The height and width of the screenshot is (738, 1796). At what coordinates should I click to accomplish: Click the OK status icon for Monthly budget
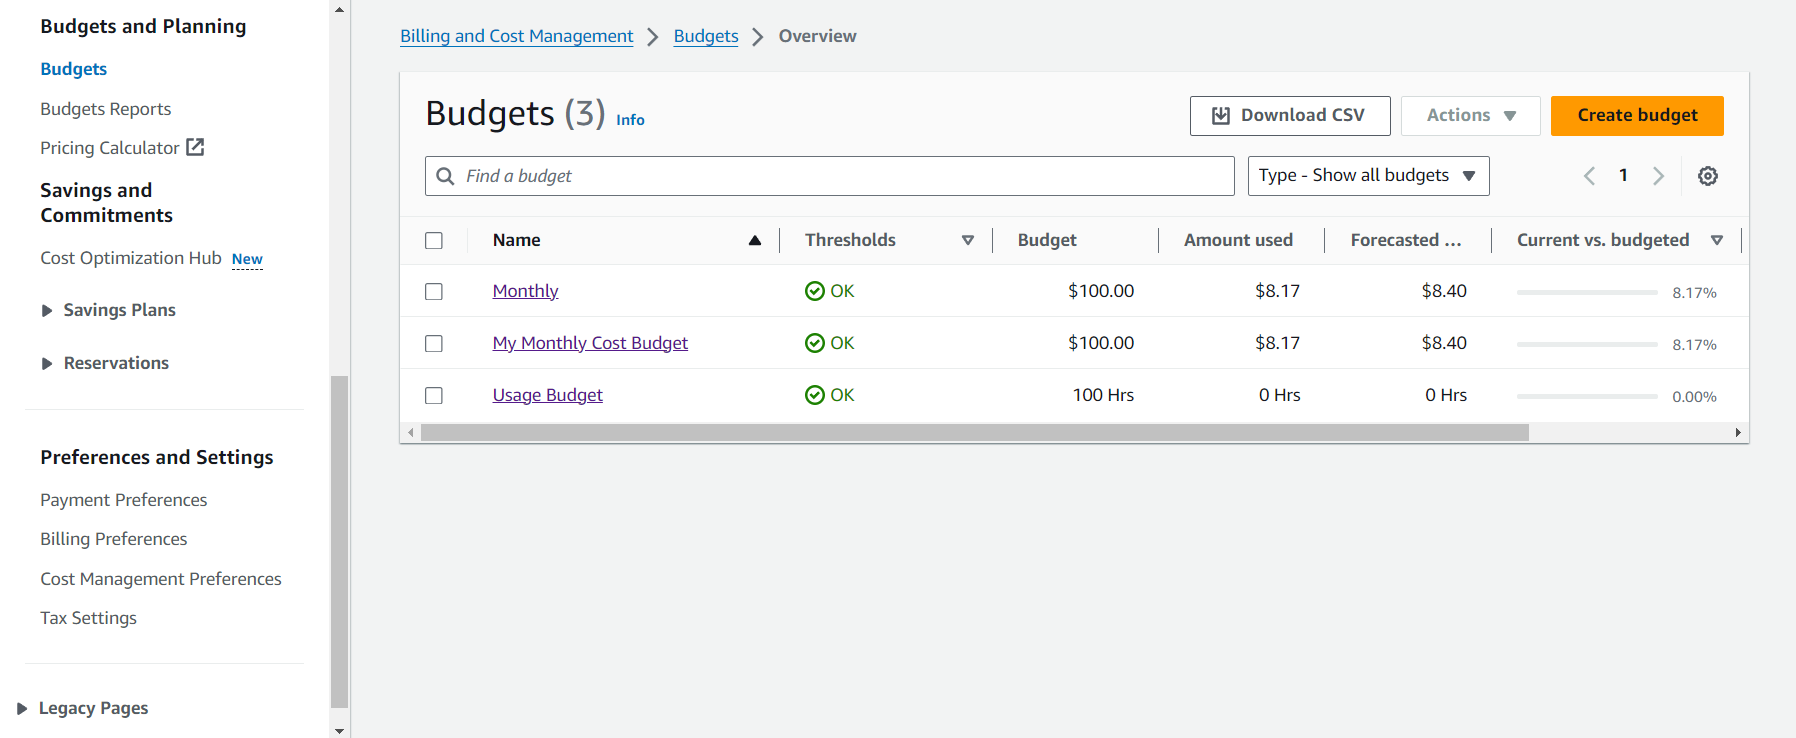pos(815,291)
